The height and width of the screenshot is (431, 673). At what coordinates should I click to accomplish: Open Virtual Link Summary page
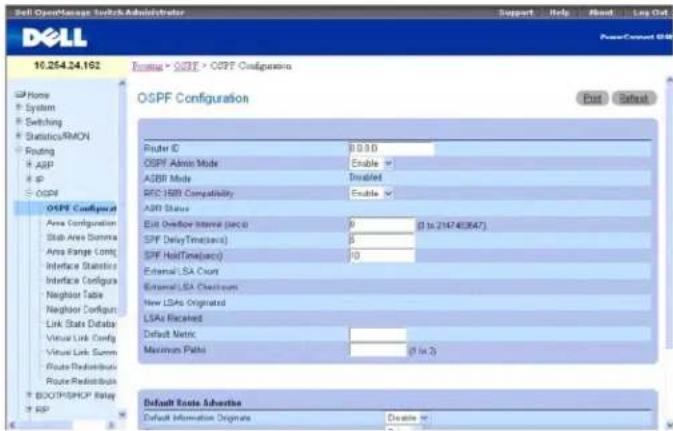pyautogui.click(x=81, y=352)
